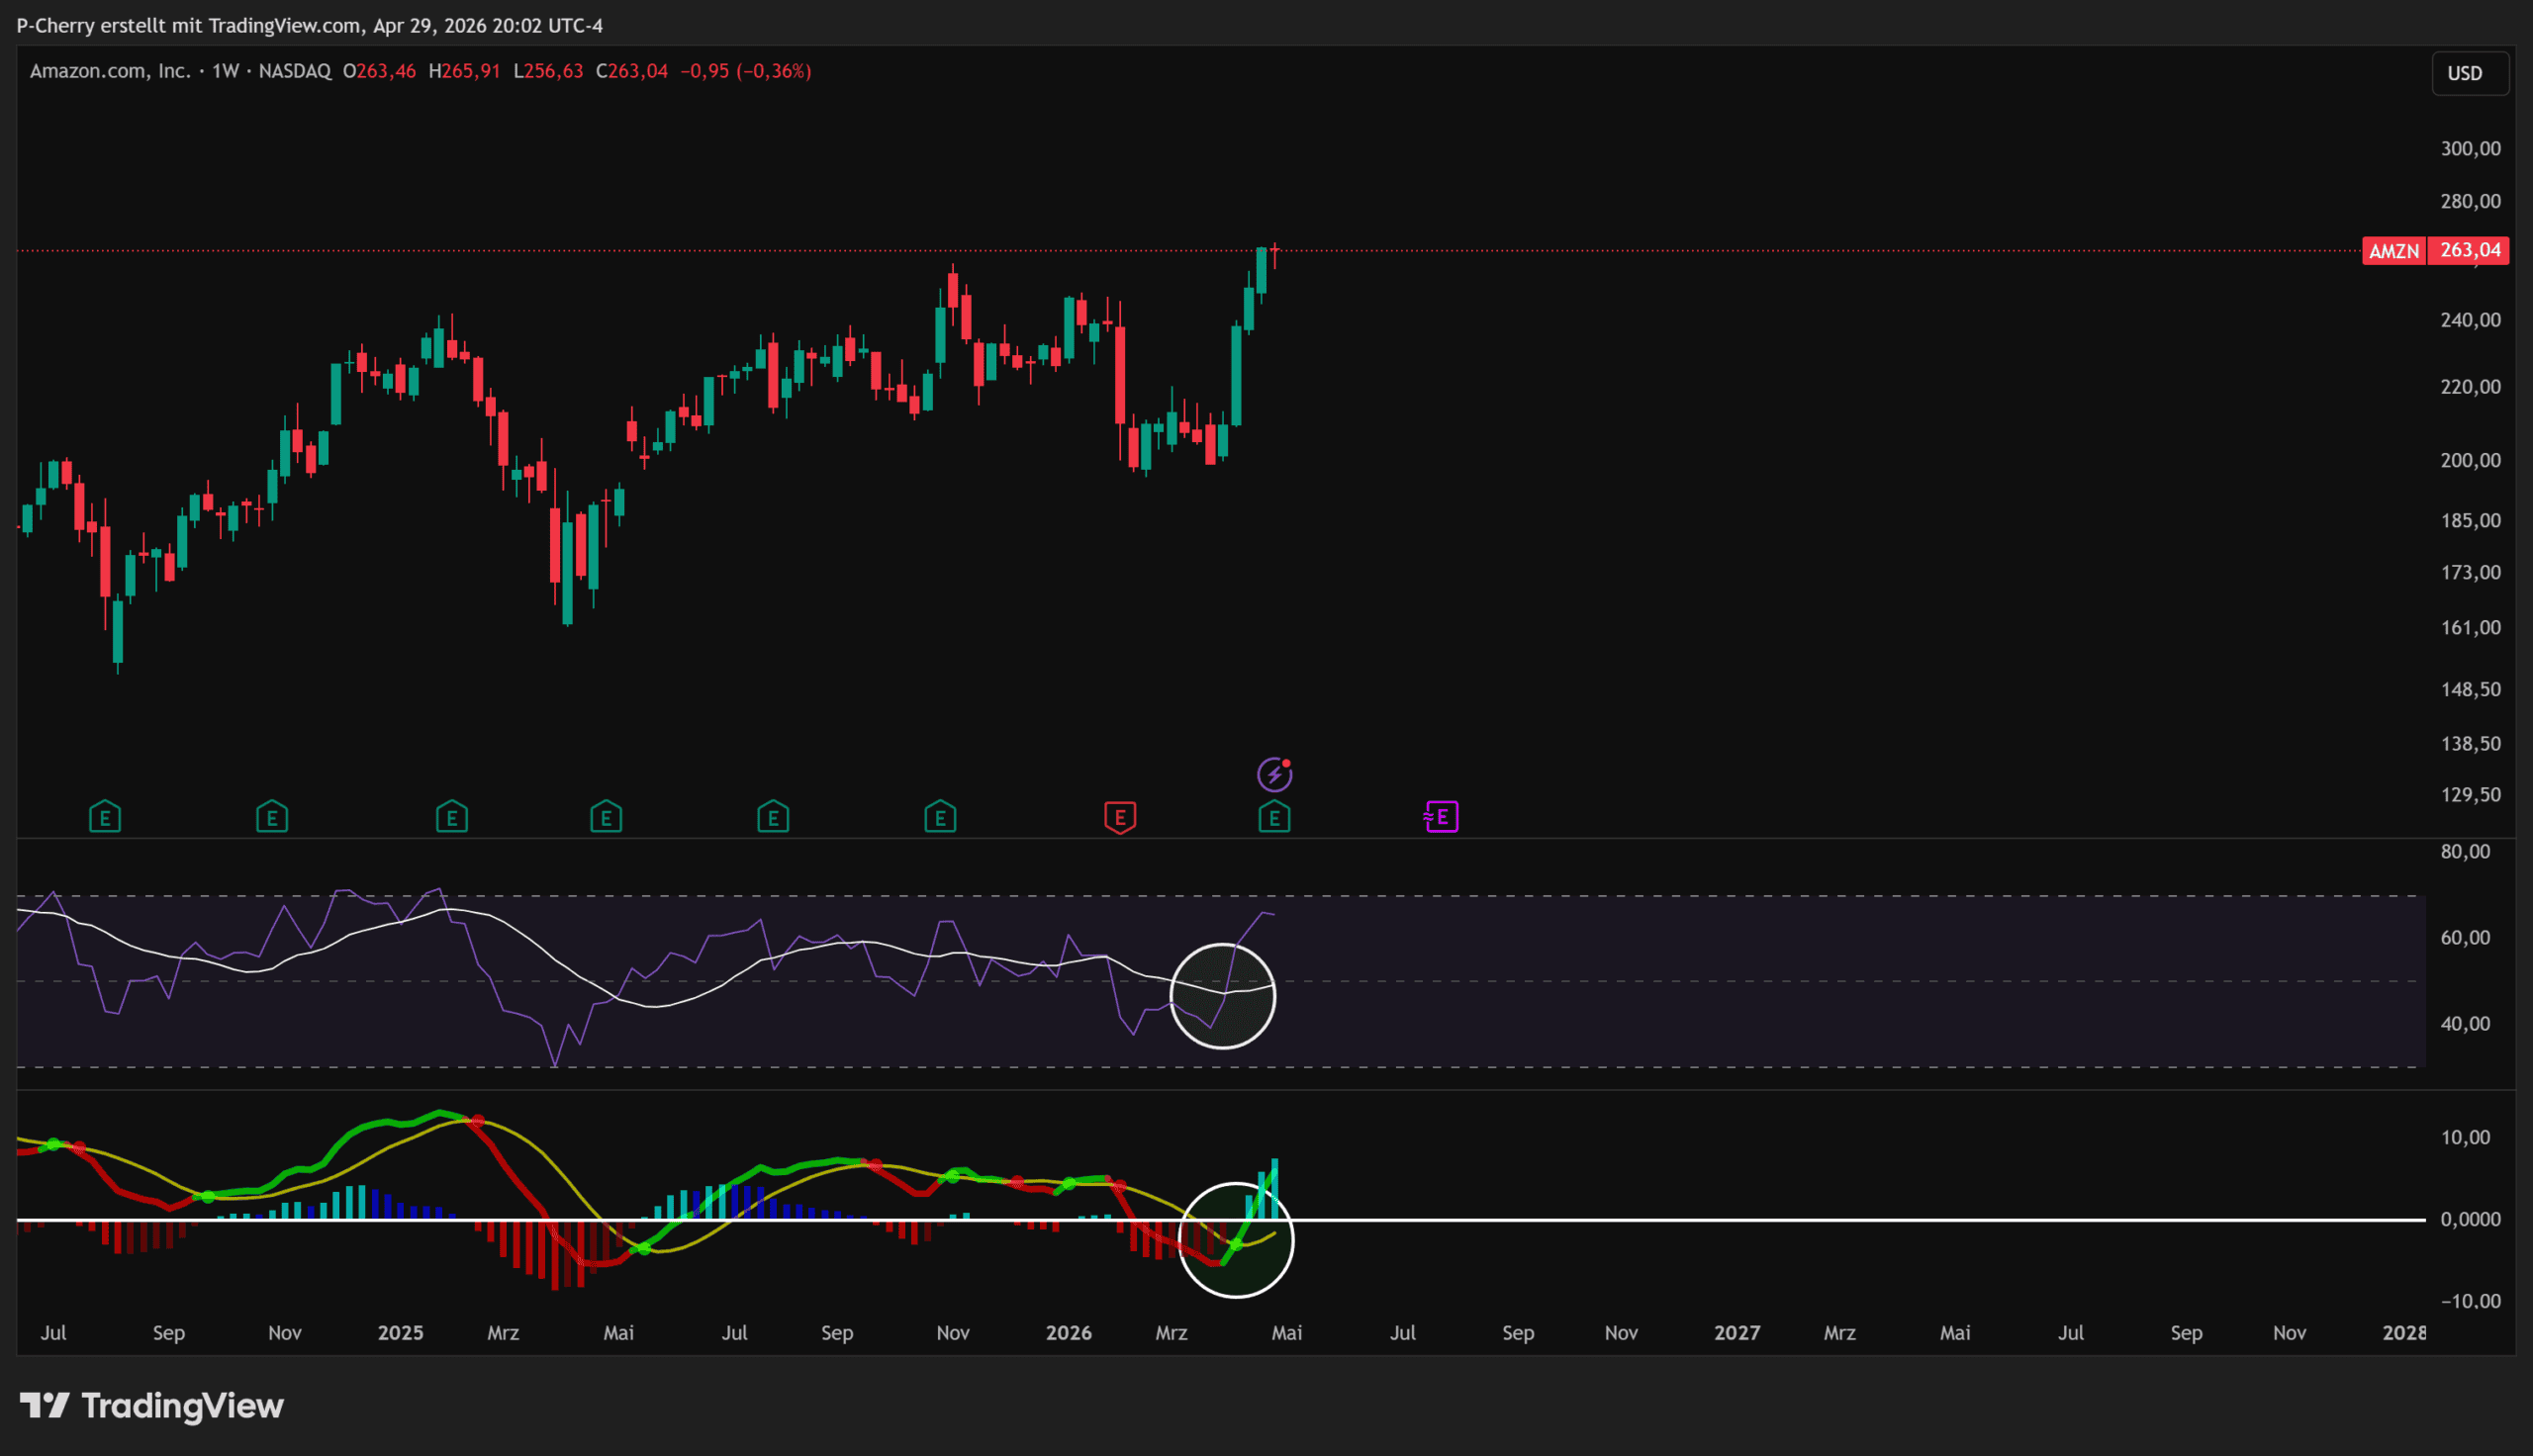This screenshot has width=2533, height=1456.
Task: Click the purple upcoming earnings E icon
Action: click(x=1441, y=817)
